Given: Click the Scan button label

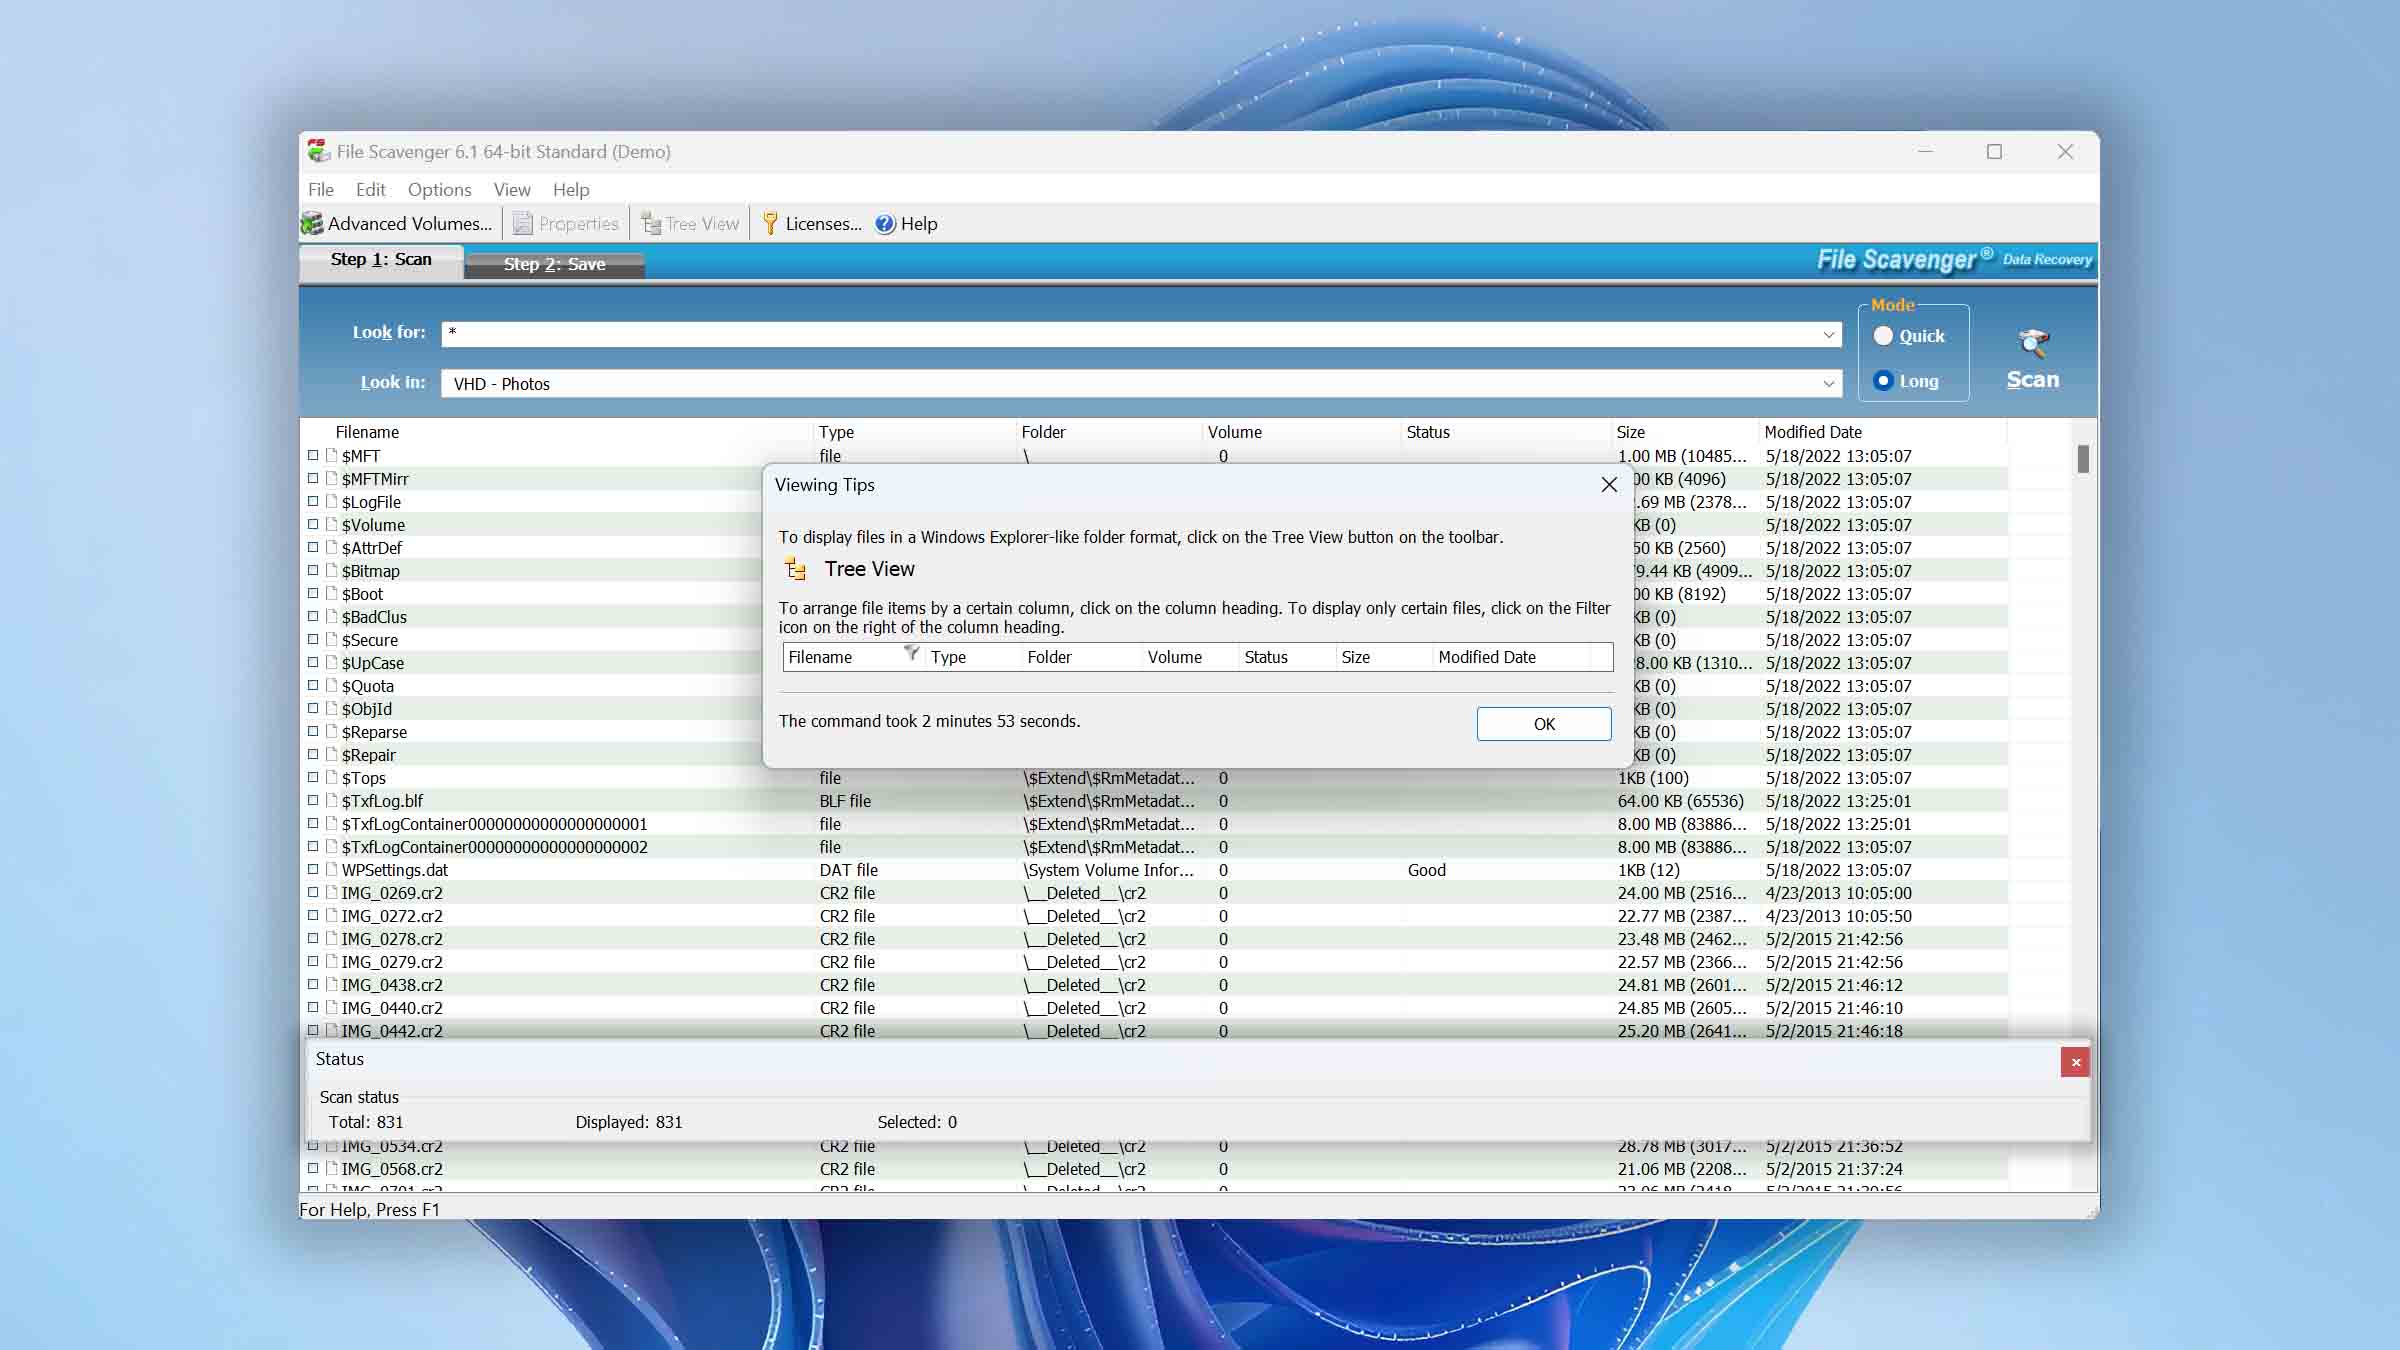Looking at the screenshot, I should [2033, 380].
